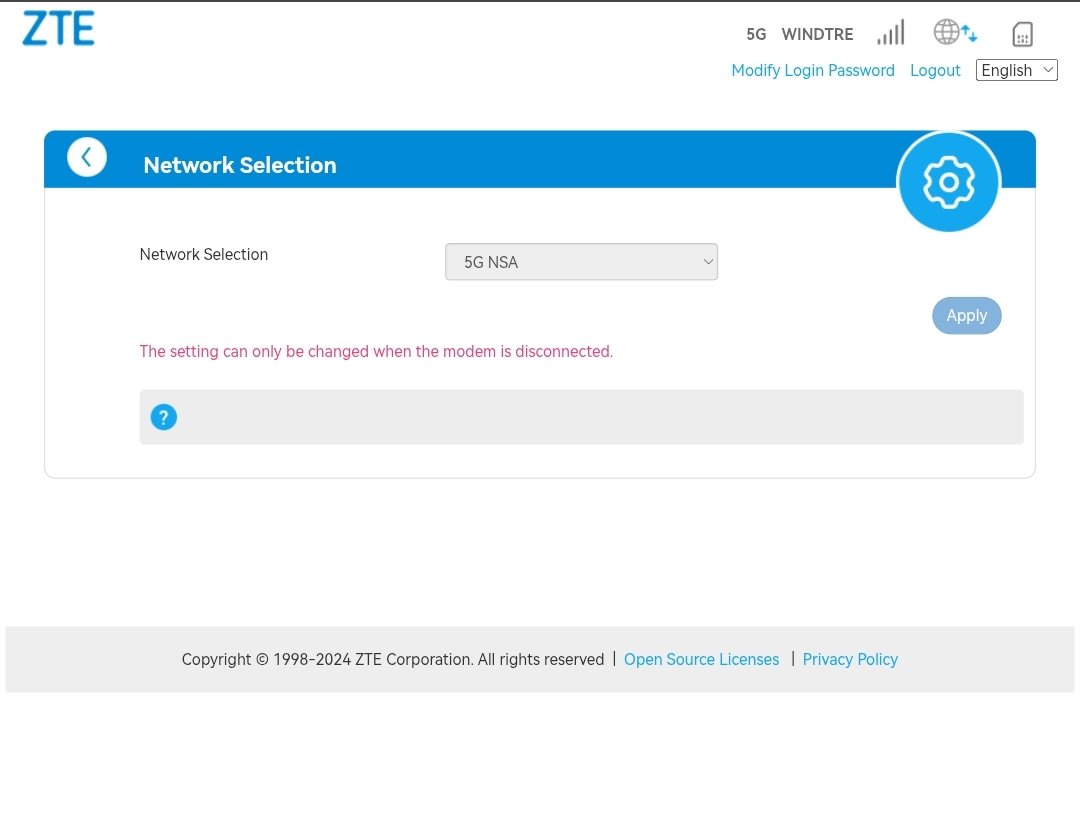Viewport: 1080px width, 813px height.
Task: Check the signal strength bars icon
Action: pyautogui.click(x=890, y=33)
